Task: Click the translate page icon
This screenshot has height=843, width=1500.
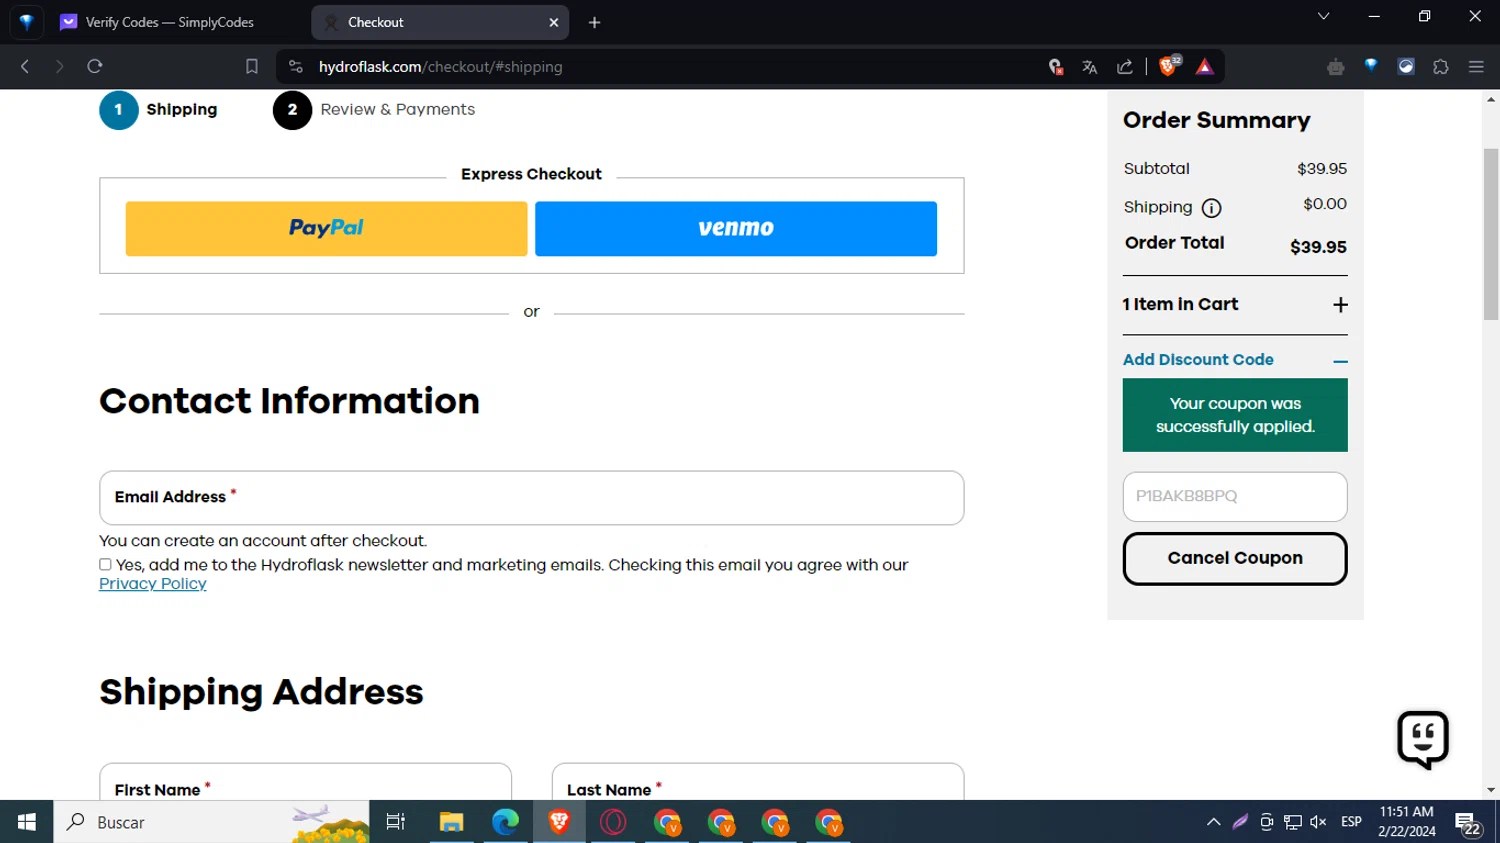Action: pyautogui.click(x=1090, y=67)
